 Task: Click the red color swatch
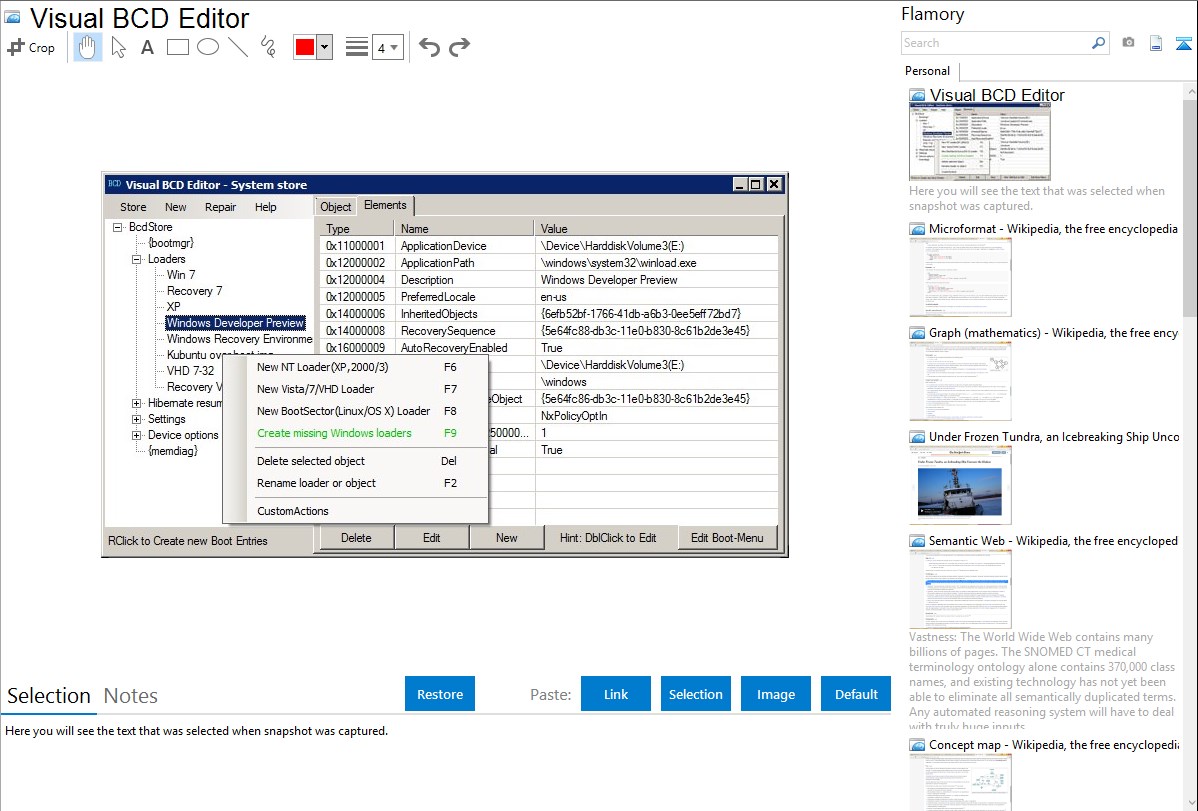click(305, 47)
